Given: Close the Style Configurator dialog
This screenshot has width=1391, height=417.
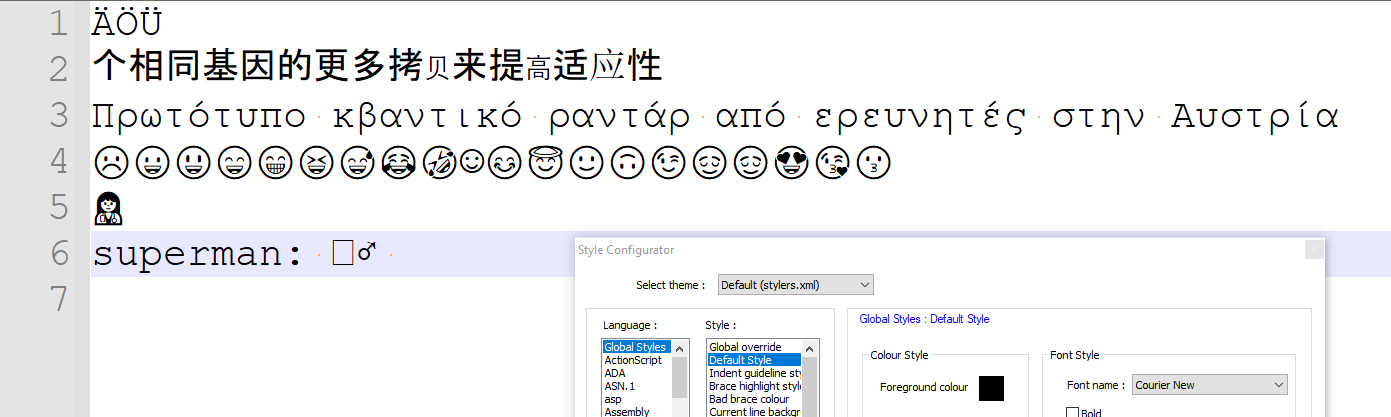Looking at the screenshot, I should pos(1314,250).
